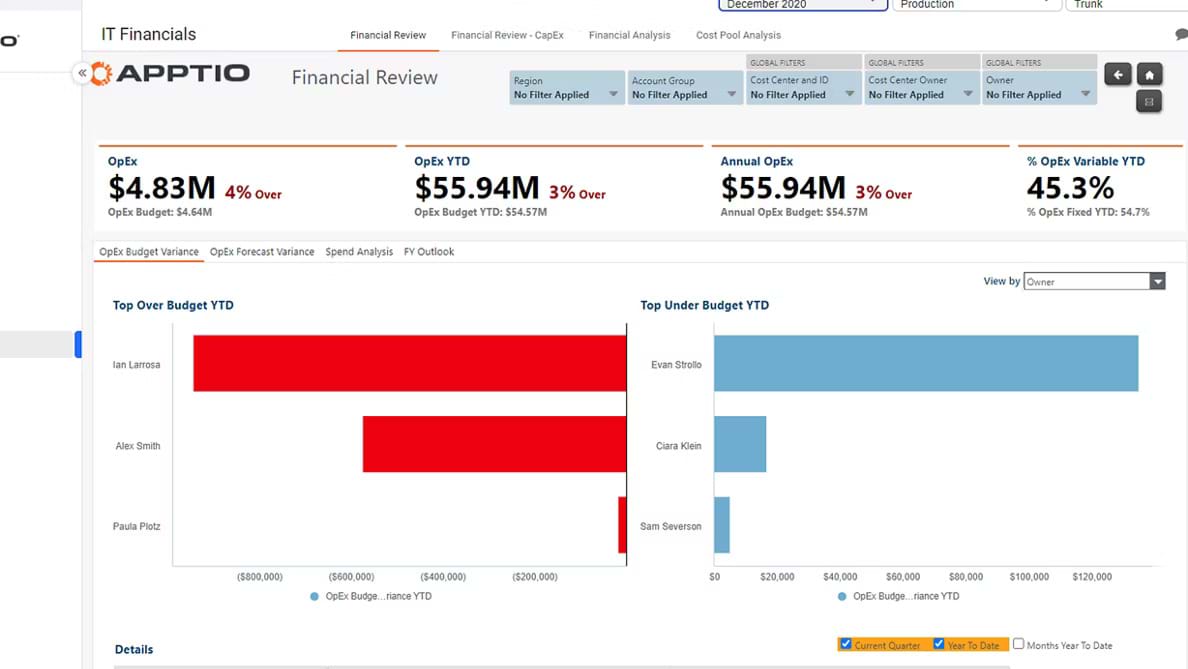Open the comments speech bubble icon
Viewport: 1188px width, 669px height.
[x=1182, y=34]
